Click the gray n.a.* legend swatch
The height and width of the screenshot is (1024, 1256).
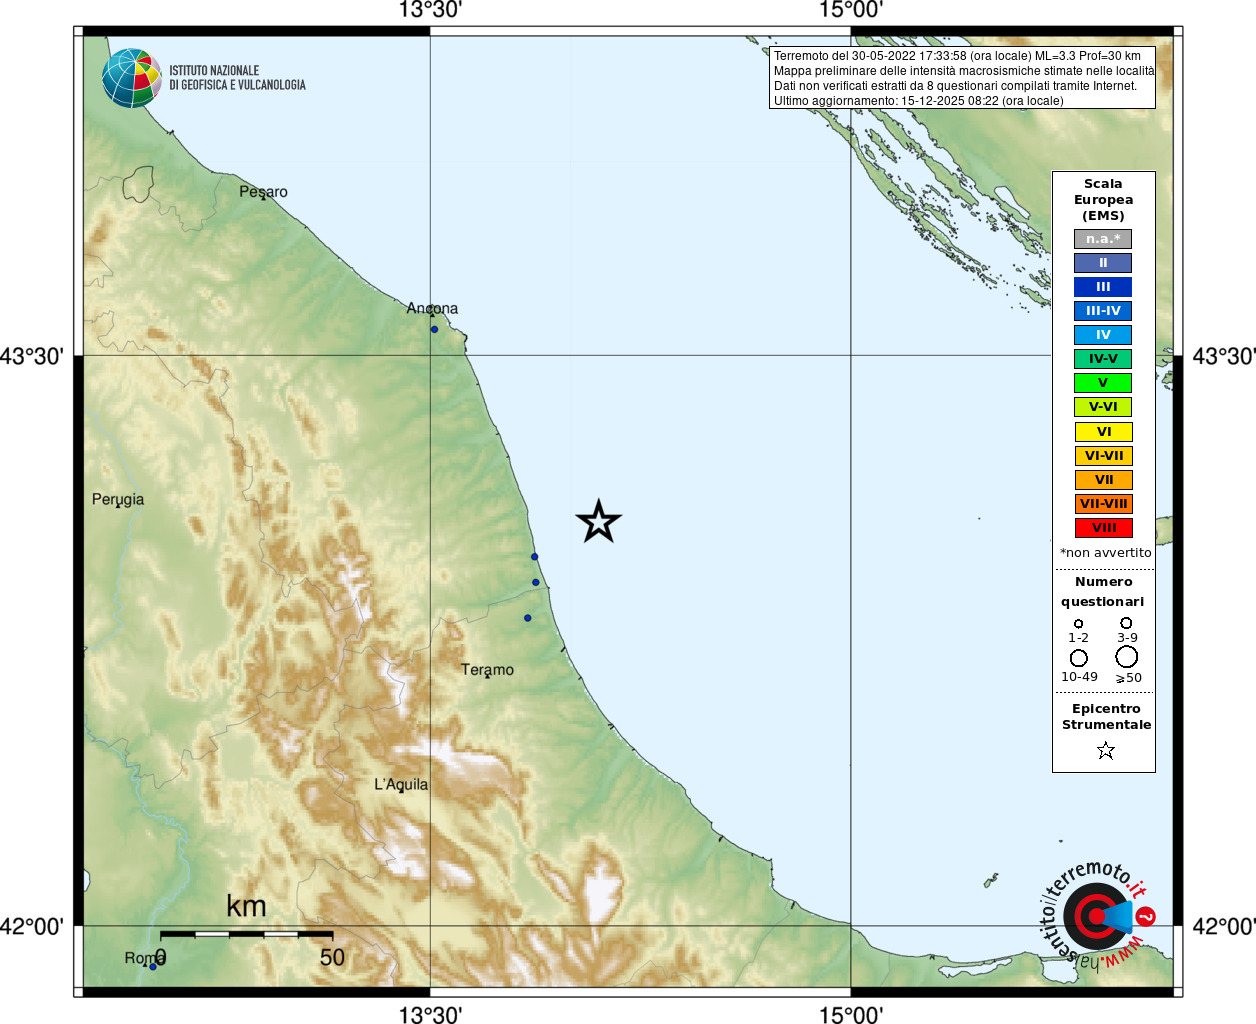point(1103,239)
